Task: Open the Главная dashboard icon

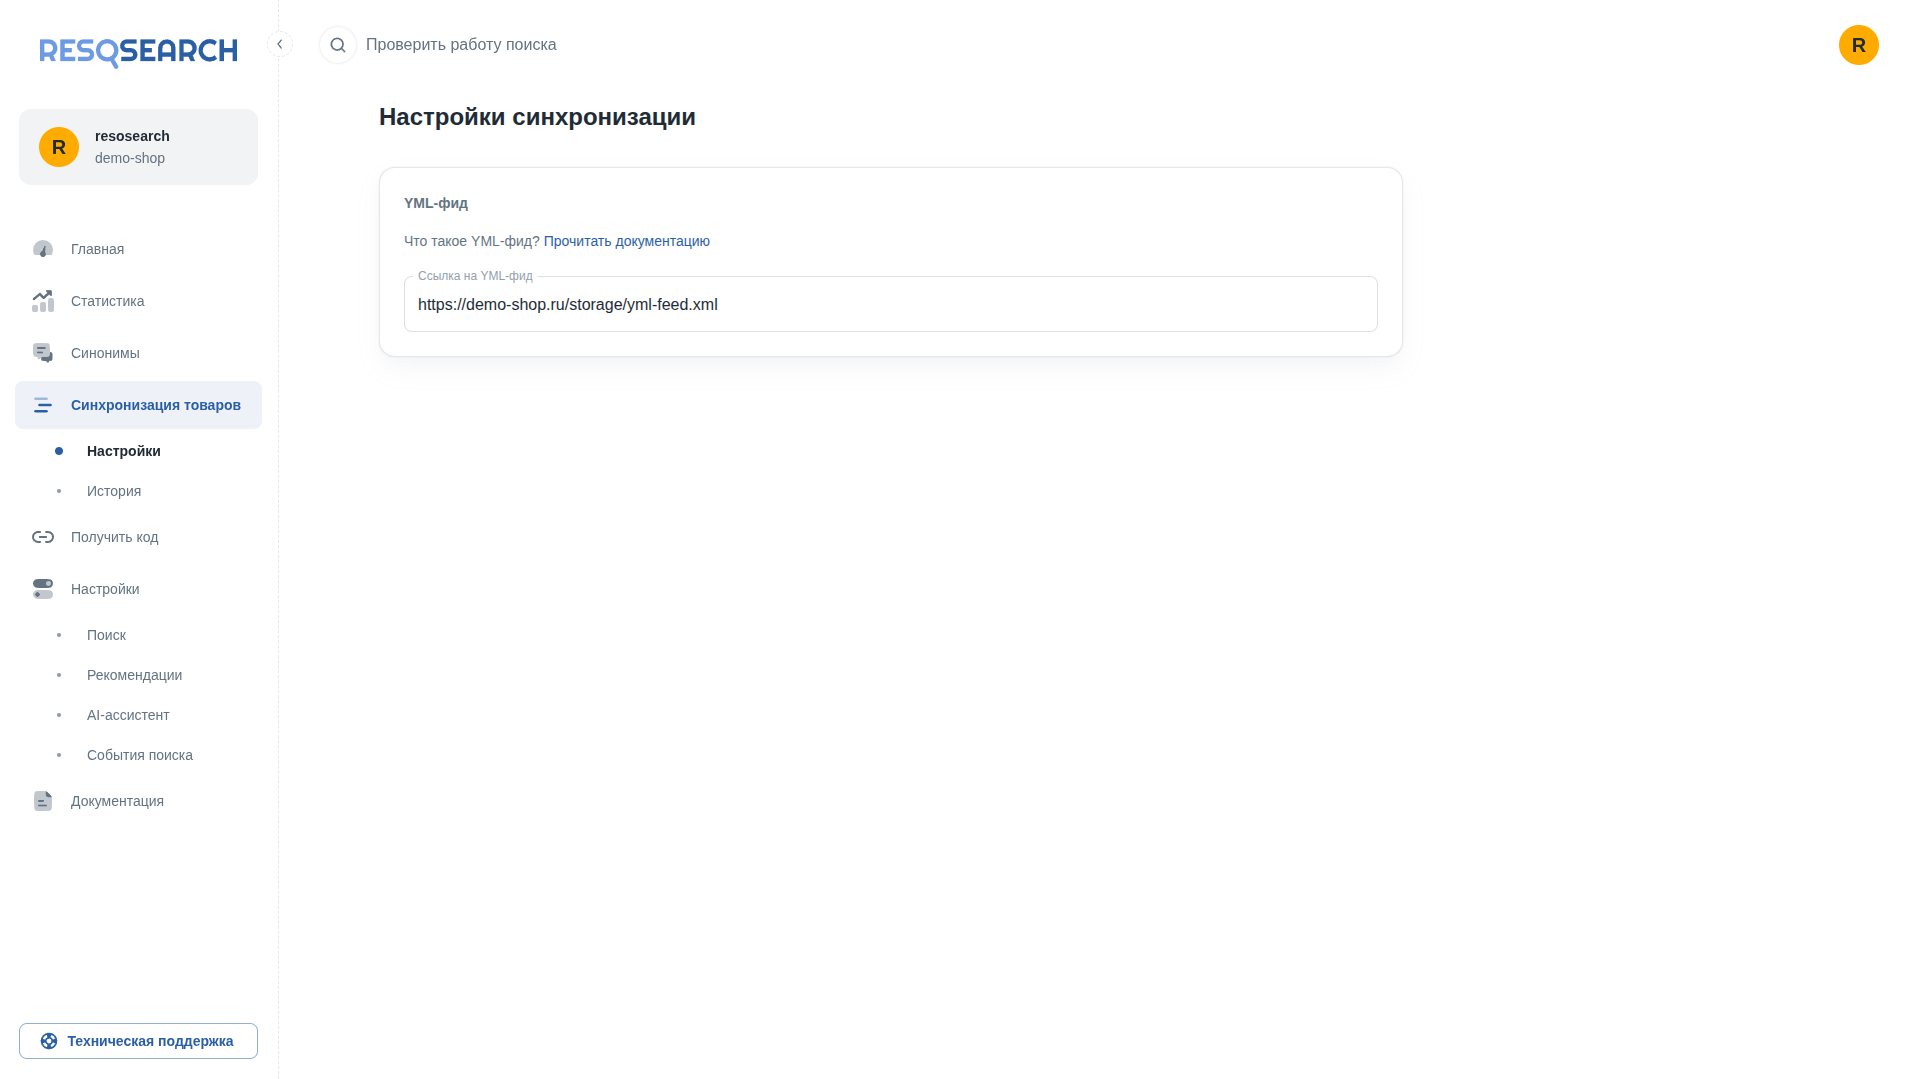Action: (43, 249)
